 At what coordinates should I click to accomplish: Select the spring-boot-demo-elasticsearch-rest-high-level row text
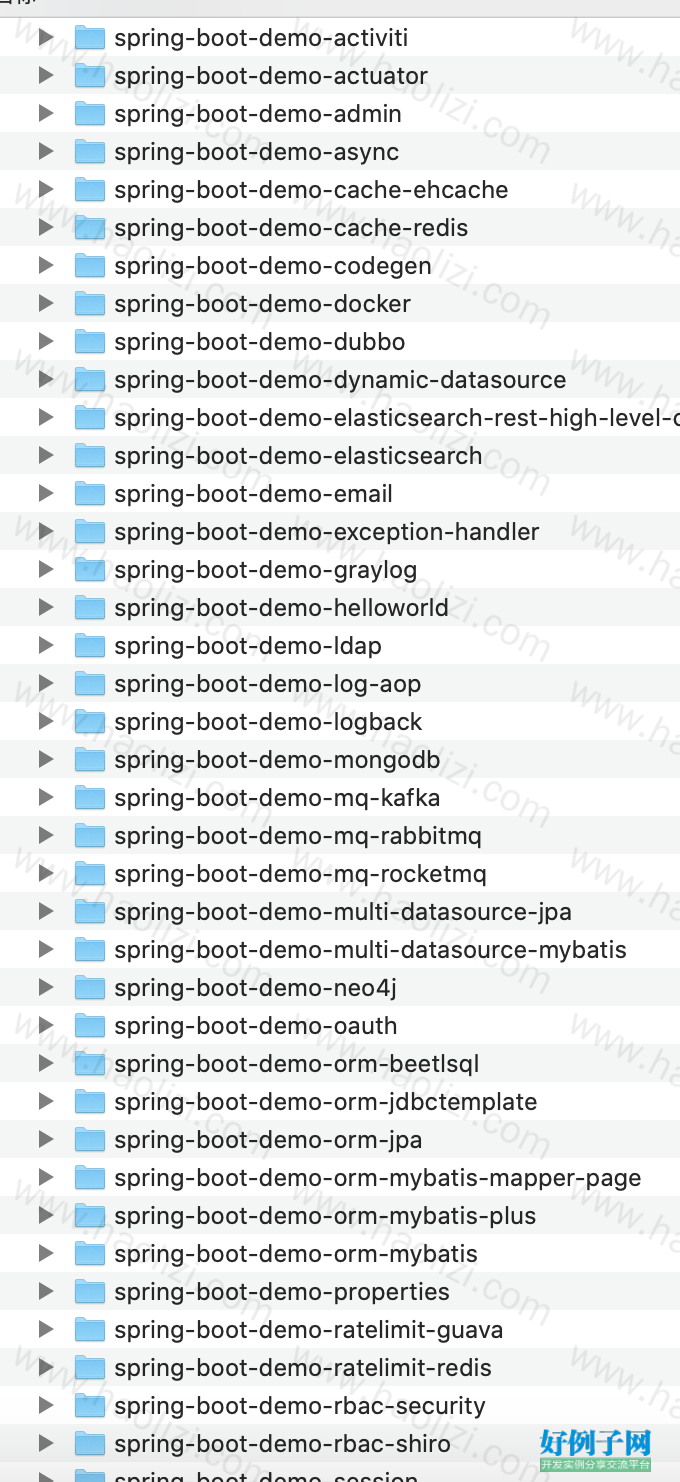click(397, 418)
